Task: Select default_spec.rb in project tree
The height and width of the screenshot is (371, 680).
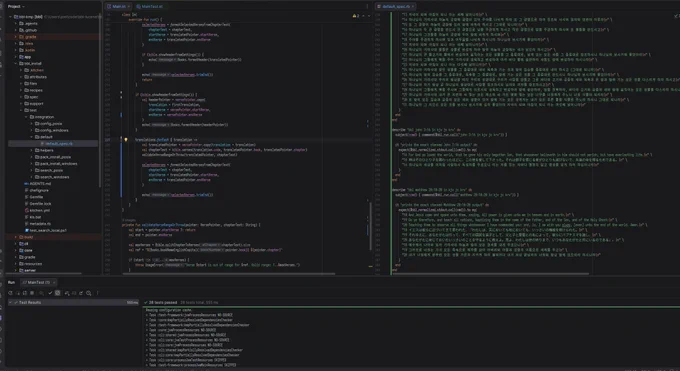Action: click(57, 144)
